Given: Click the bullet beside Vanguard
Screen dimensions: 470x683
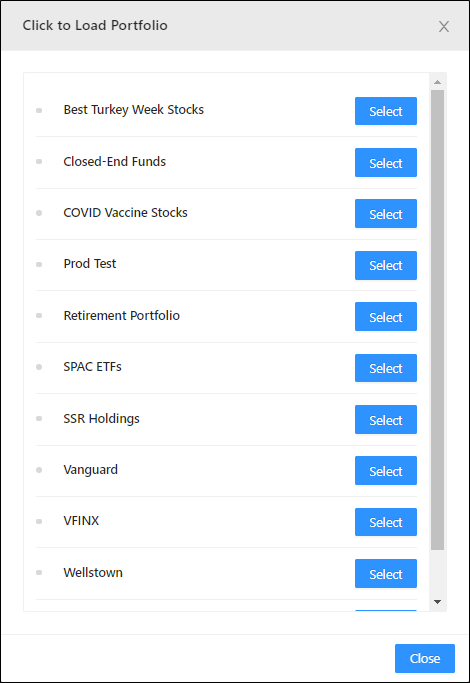Looking at the screenshot, I should pyautogui.click(x=39, y=470).
